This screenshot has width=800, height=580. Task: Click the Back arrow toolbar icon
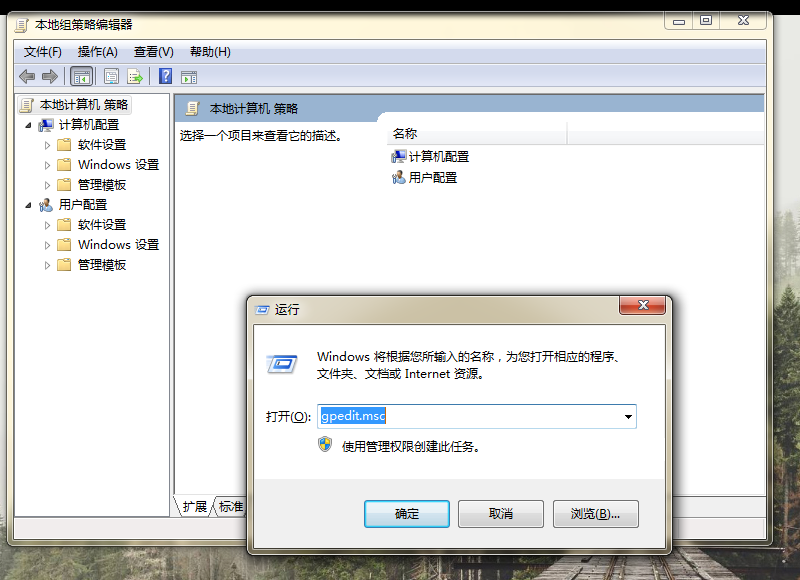point(27,77)
